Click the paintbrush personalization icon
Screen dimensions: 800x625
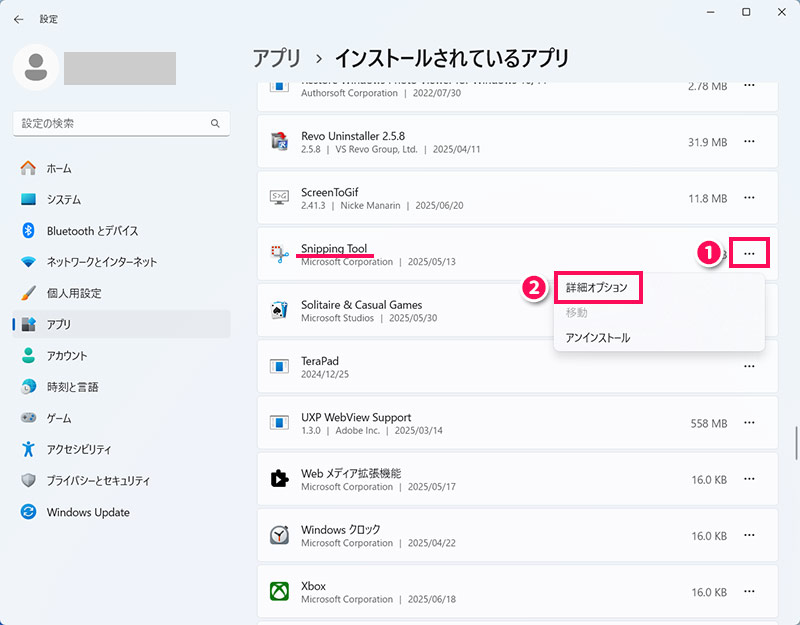[28, 293]
